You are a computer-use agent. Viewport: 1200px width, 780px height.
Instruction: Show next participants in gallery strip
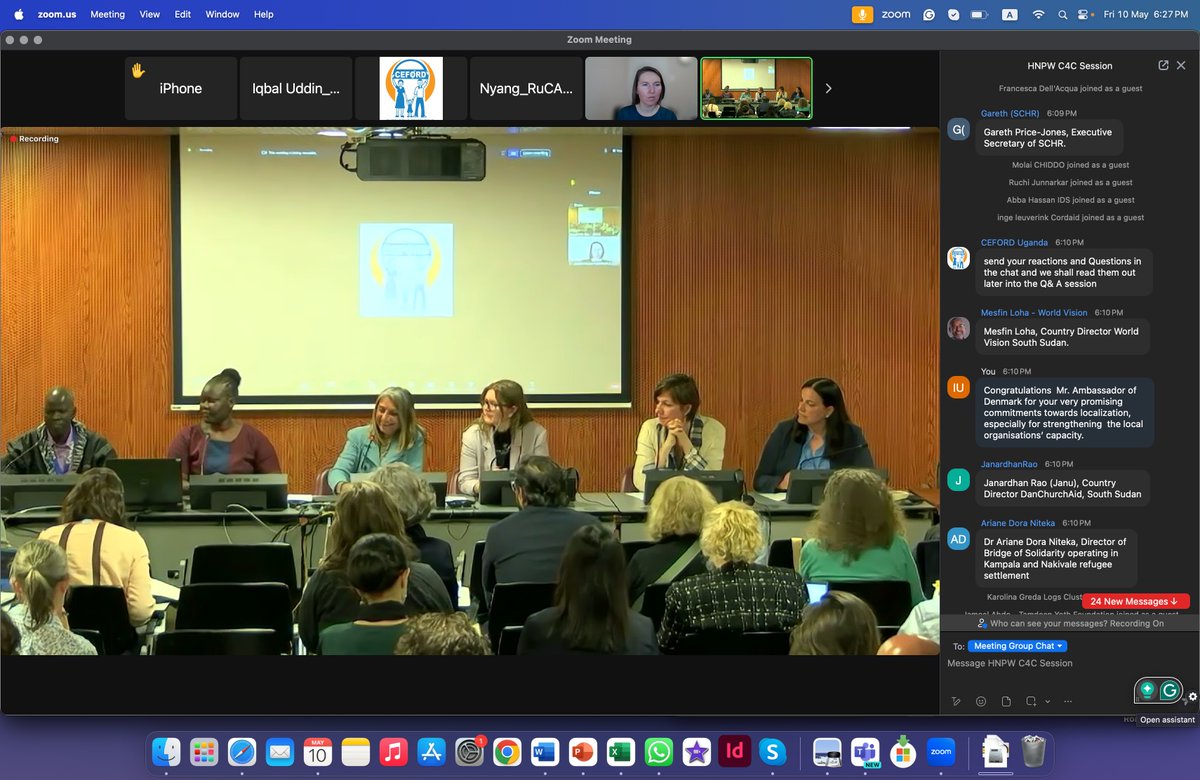[828, 88]
